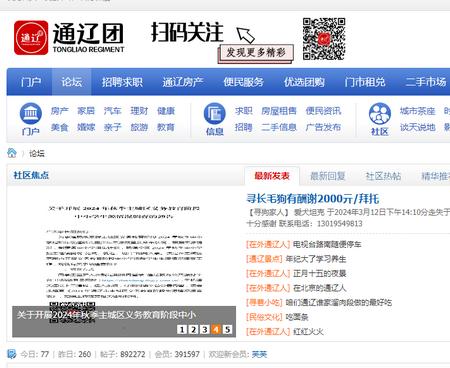The height and width of the screenshot is (368, 450).
Task: Open the 教育 sub-navigation link
Action: click(166, 127)
